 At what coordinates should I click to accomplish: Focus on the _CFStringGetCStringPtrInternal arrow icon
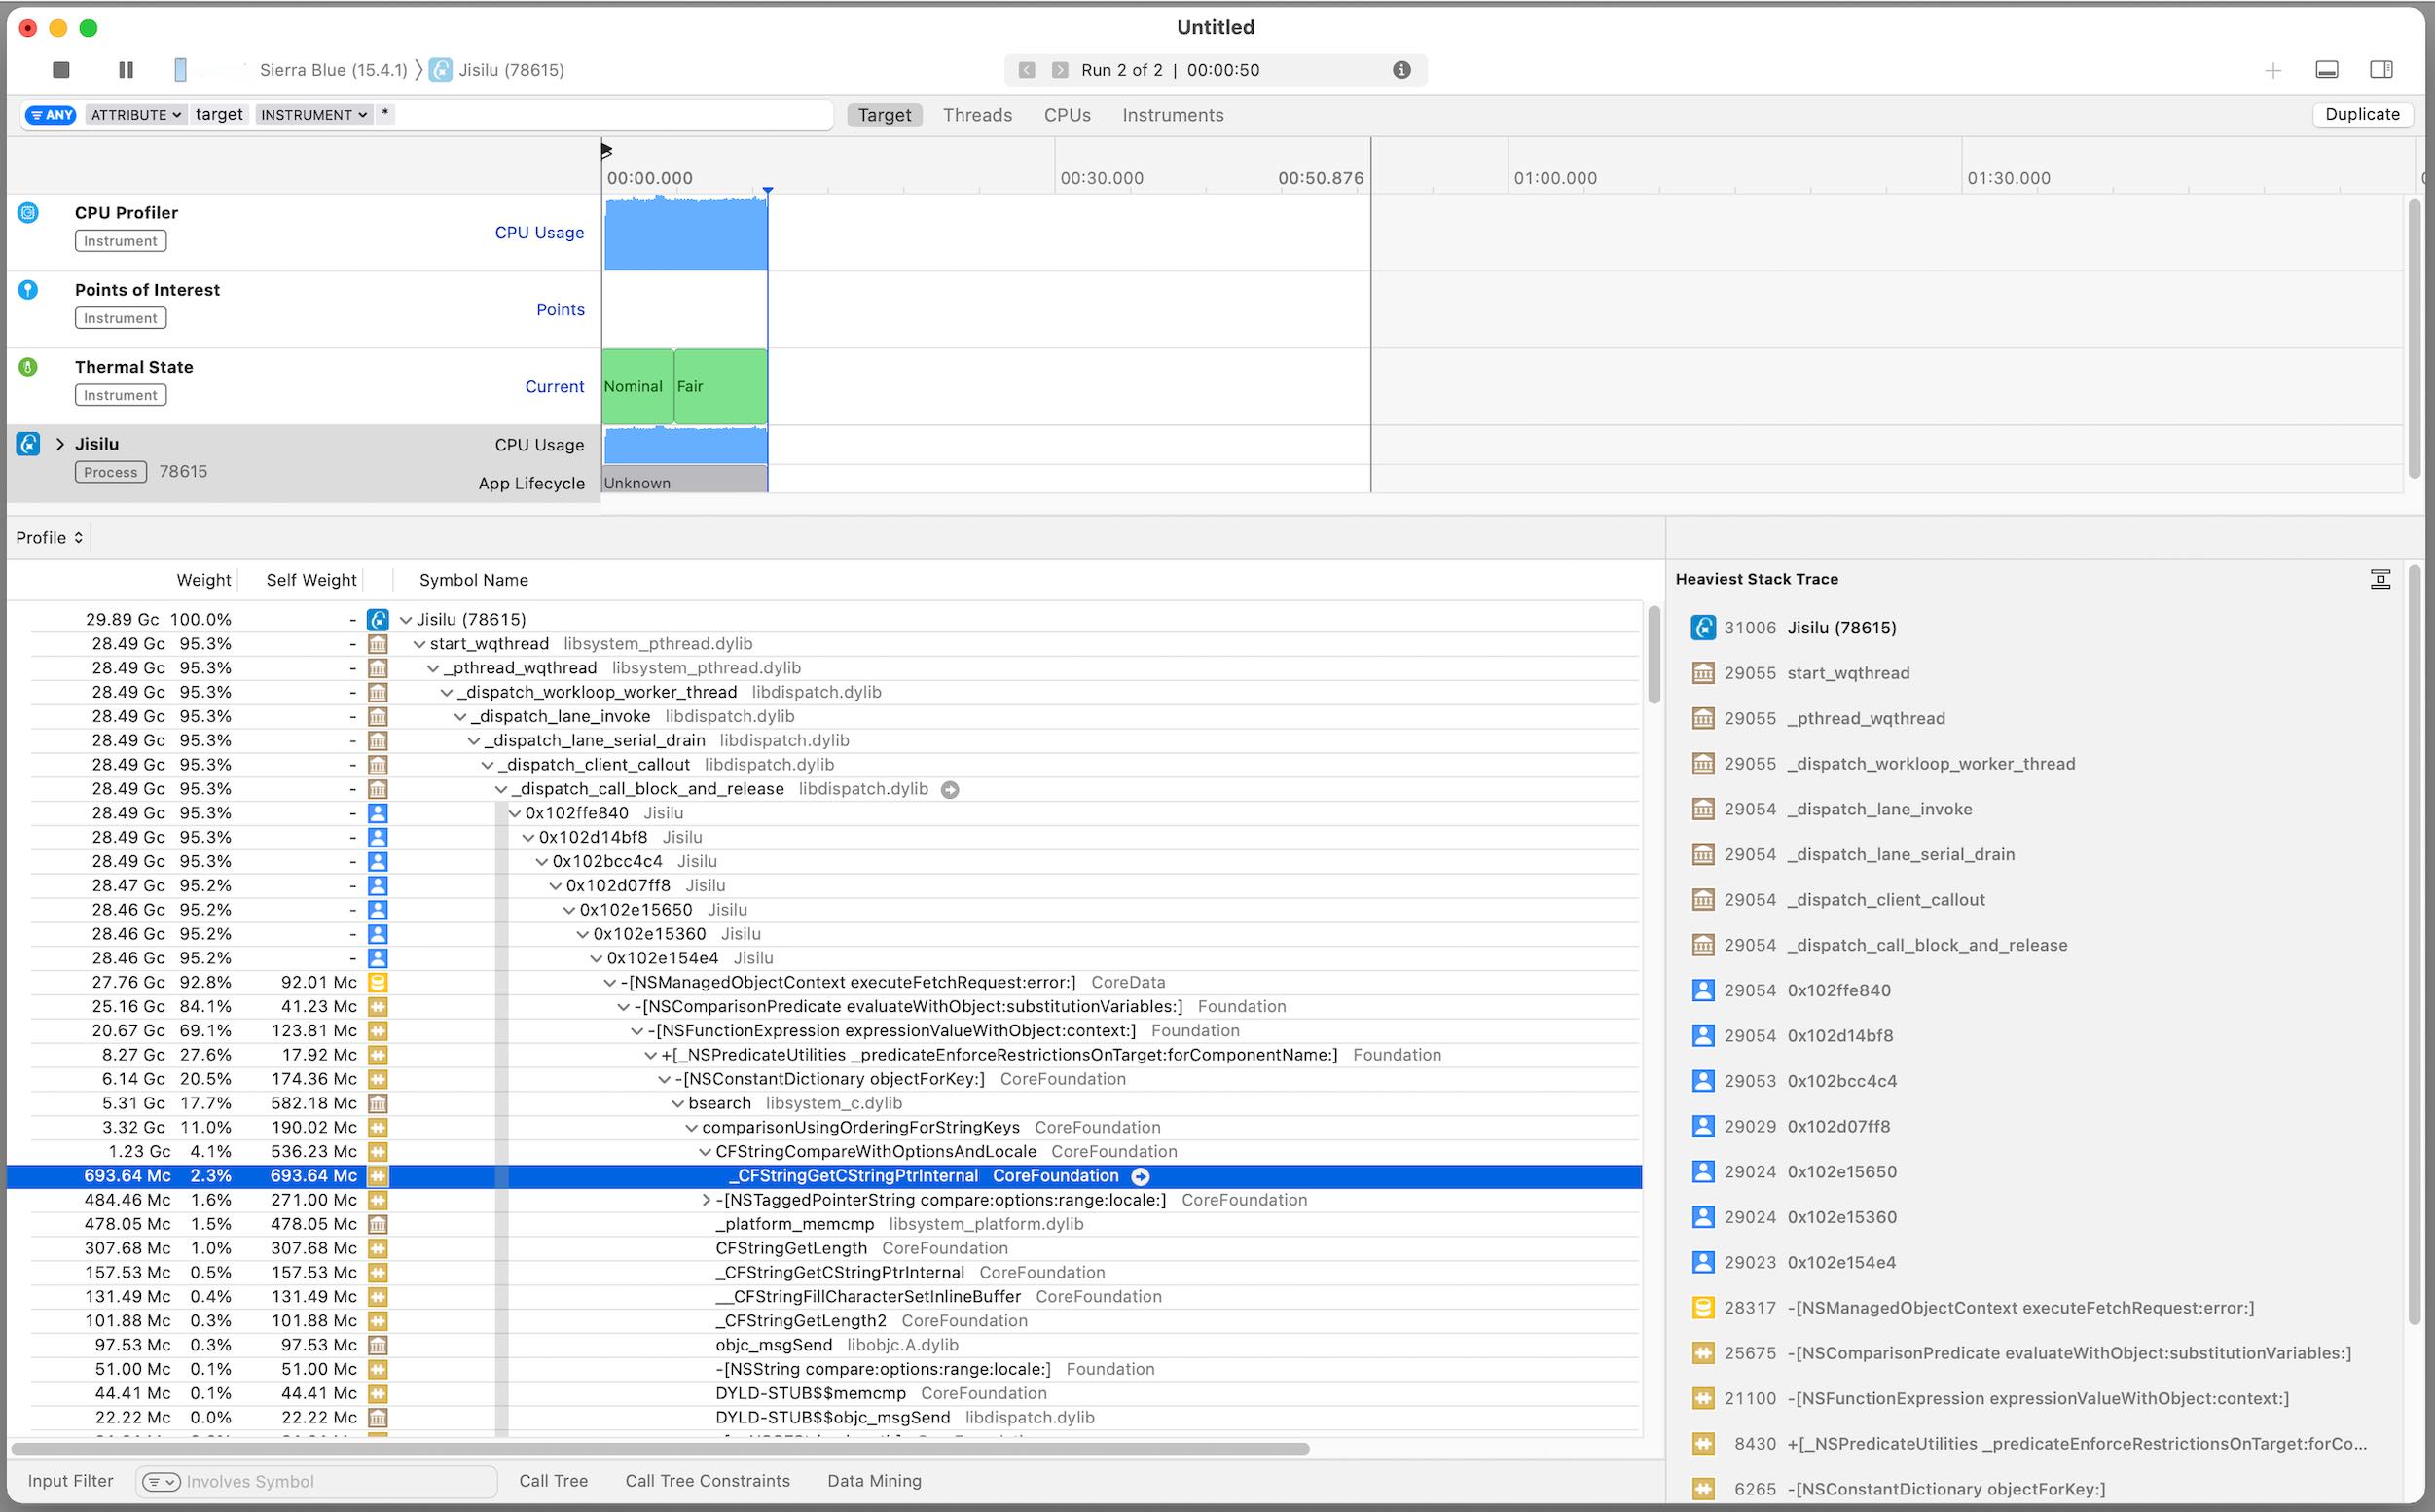click(1140, 1177)
